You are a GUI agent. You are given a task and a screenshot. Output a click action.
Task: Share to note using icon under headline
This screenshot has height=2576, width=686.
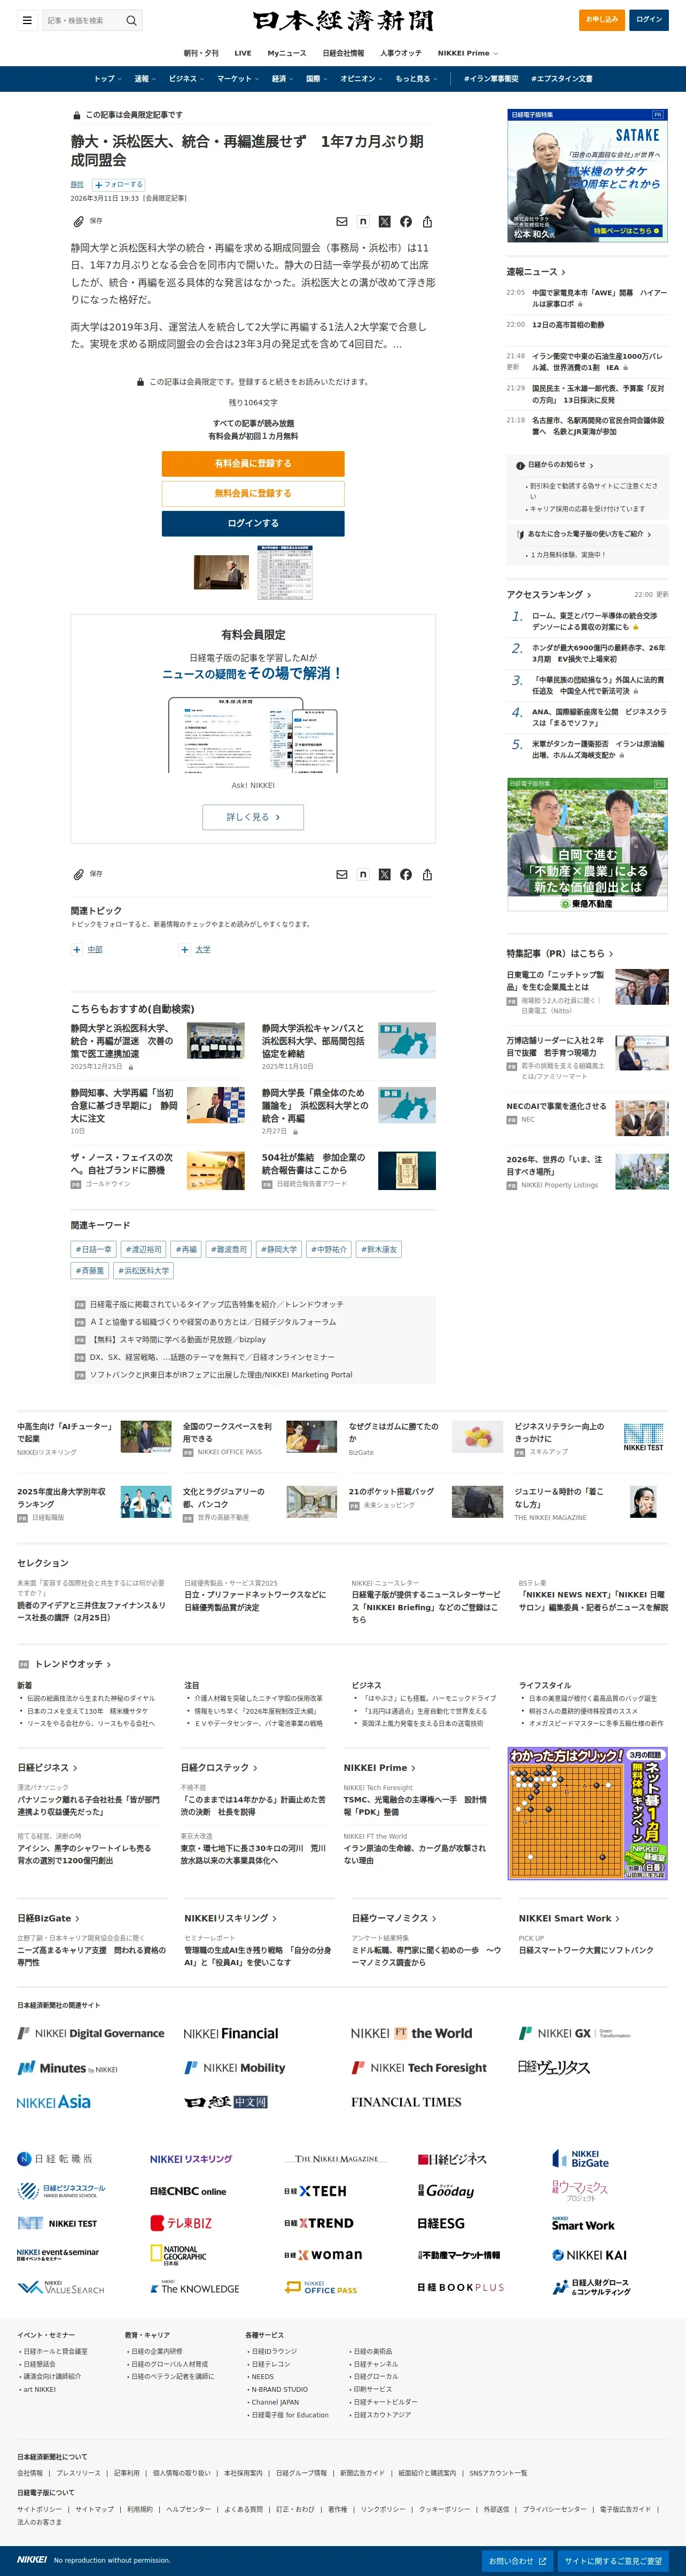[363, 222]
